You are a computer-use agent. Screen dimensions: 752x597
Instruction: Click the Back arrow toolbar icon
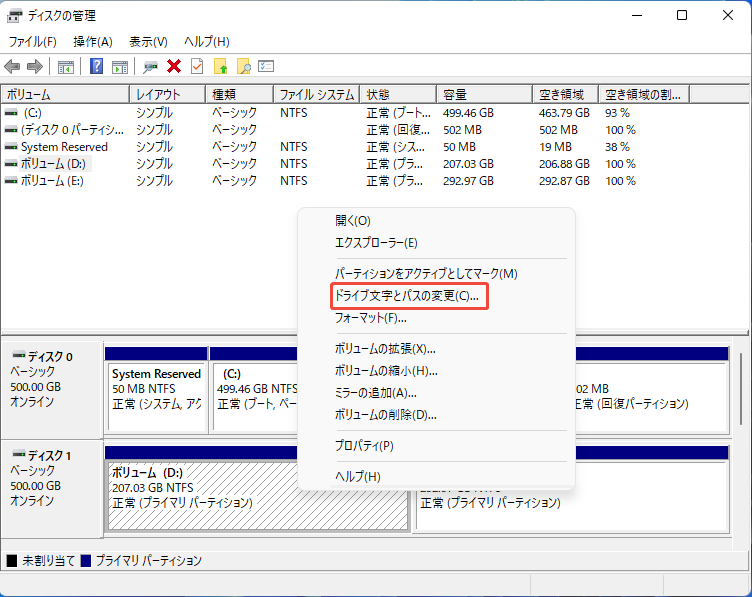[12, 67]
